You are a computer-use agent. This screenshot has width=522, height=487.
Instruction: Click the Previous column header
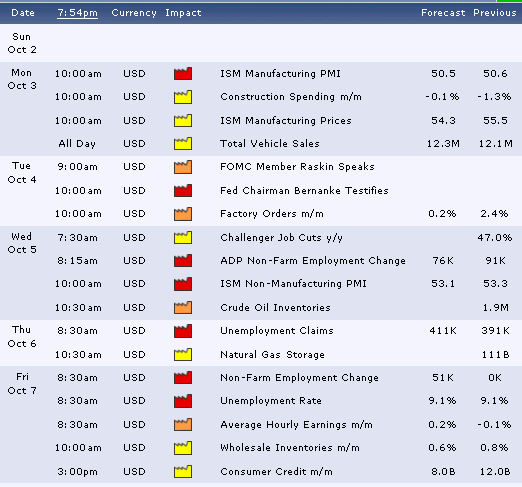pos(495,13)
